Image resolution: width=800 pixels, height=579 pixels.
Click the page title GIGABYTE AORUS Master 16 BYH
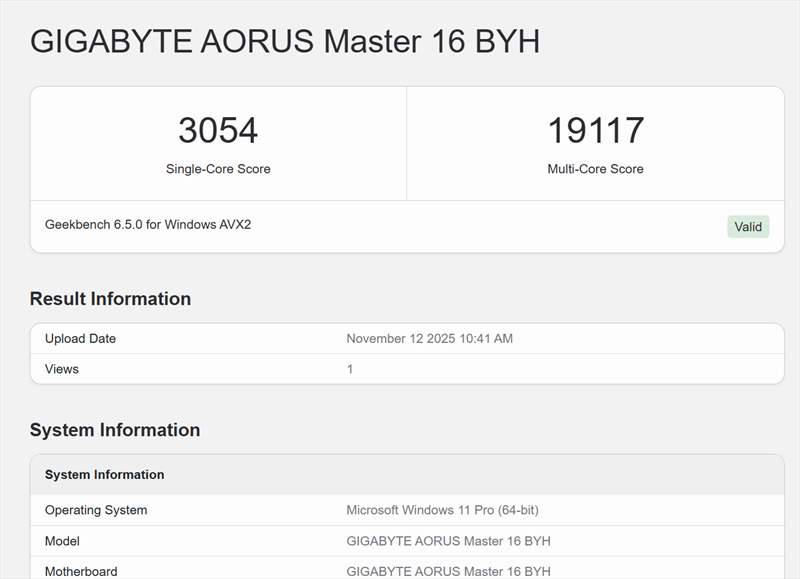pos(285,42)
